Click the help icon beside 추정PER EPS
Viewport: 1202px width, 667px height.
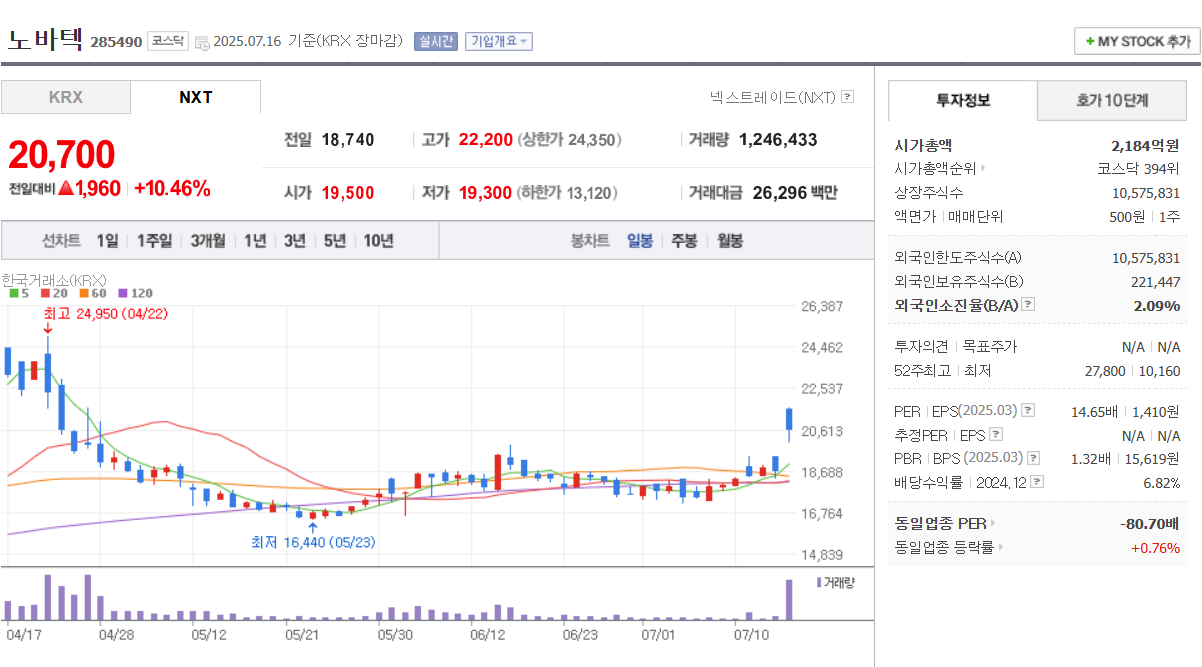click(996, 435)
